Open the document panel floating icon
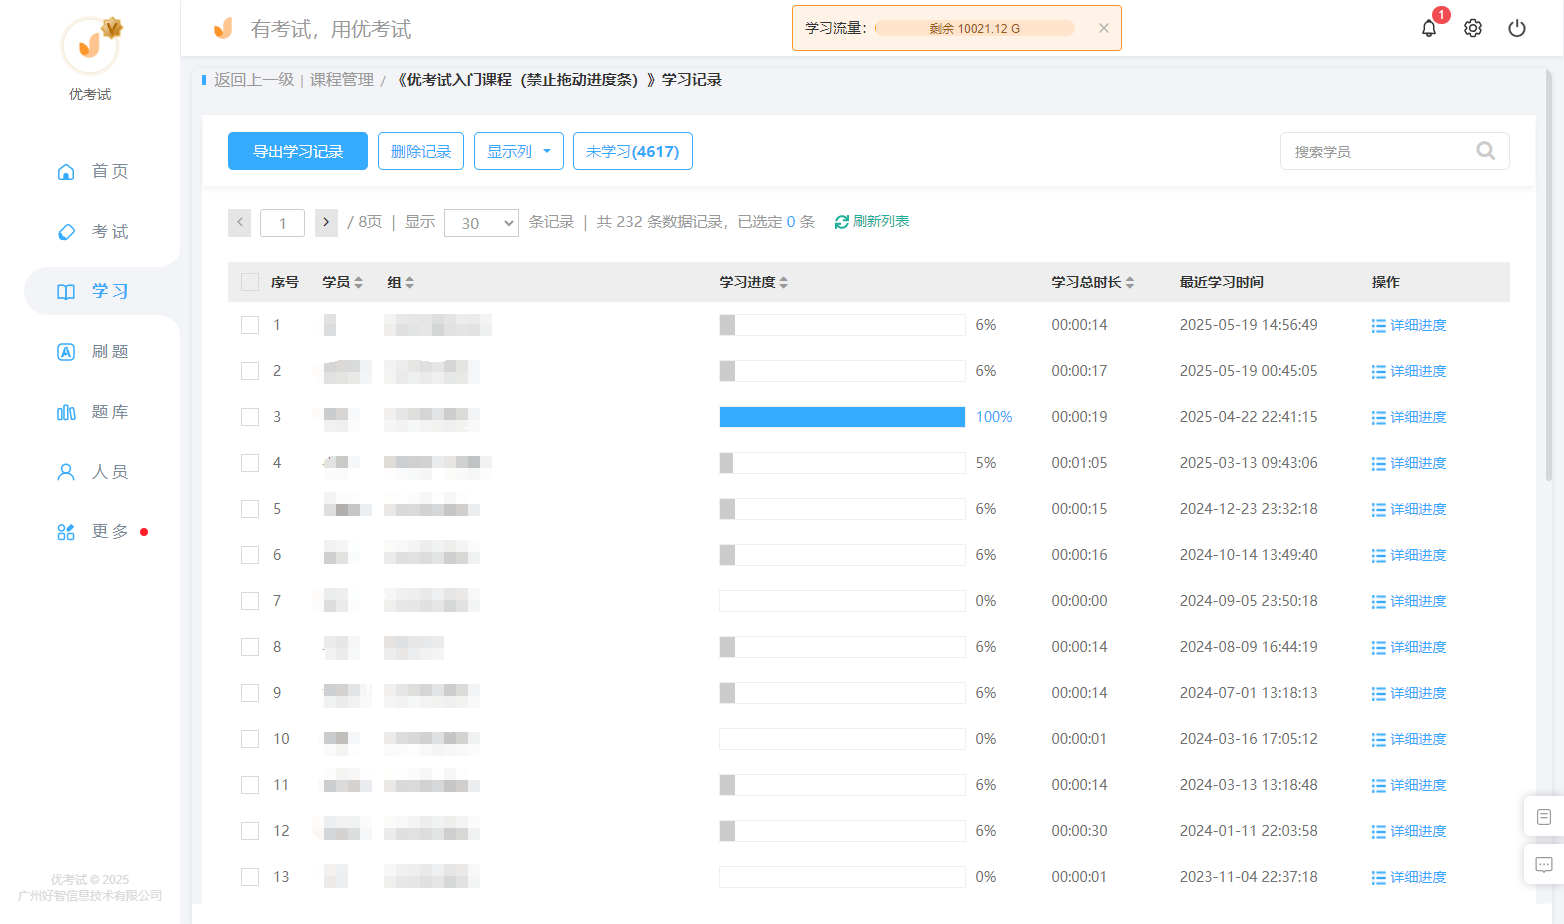Screen dimensions: 1564x924 1544,817
